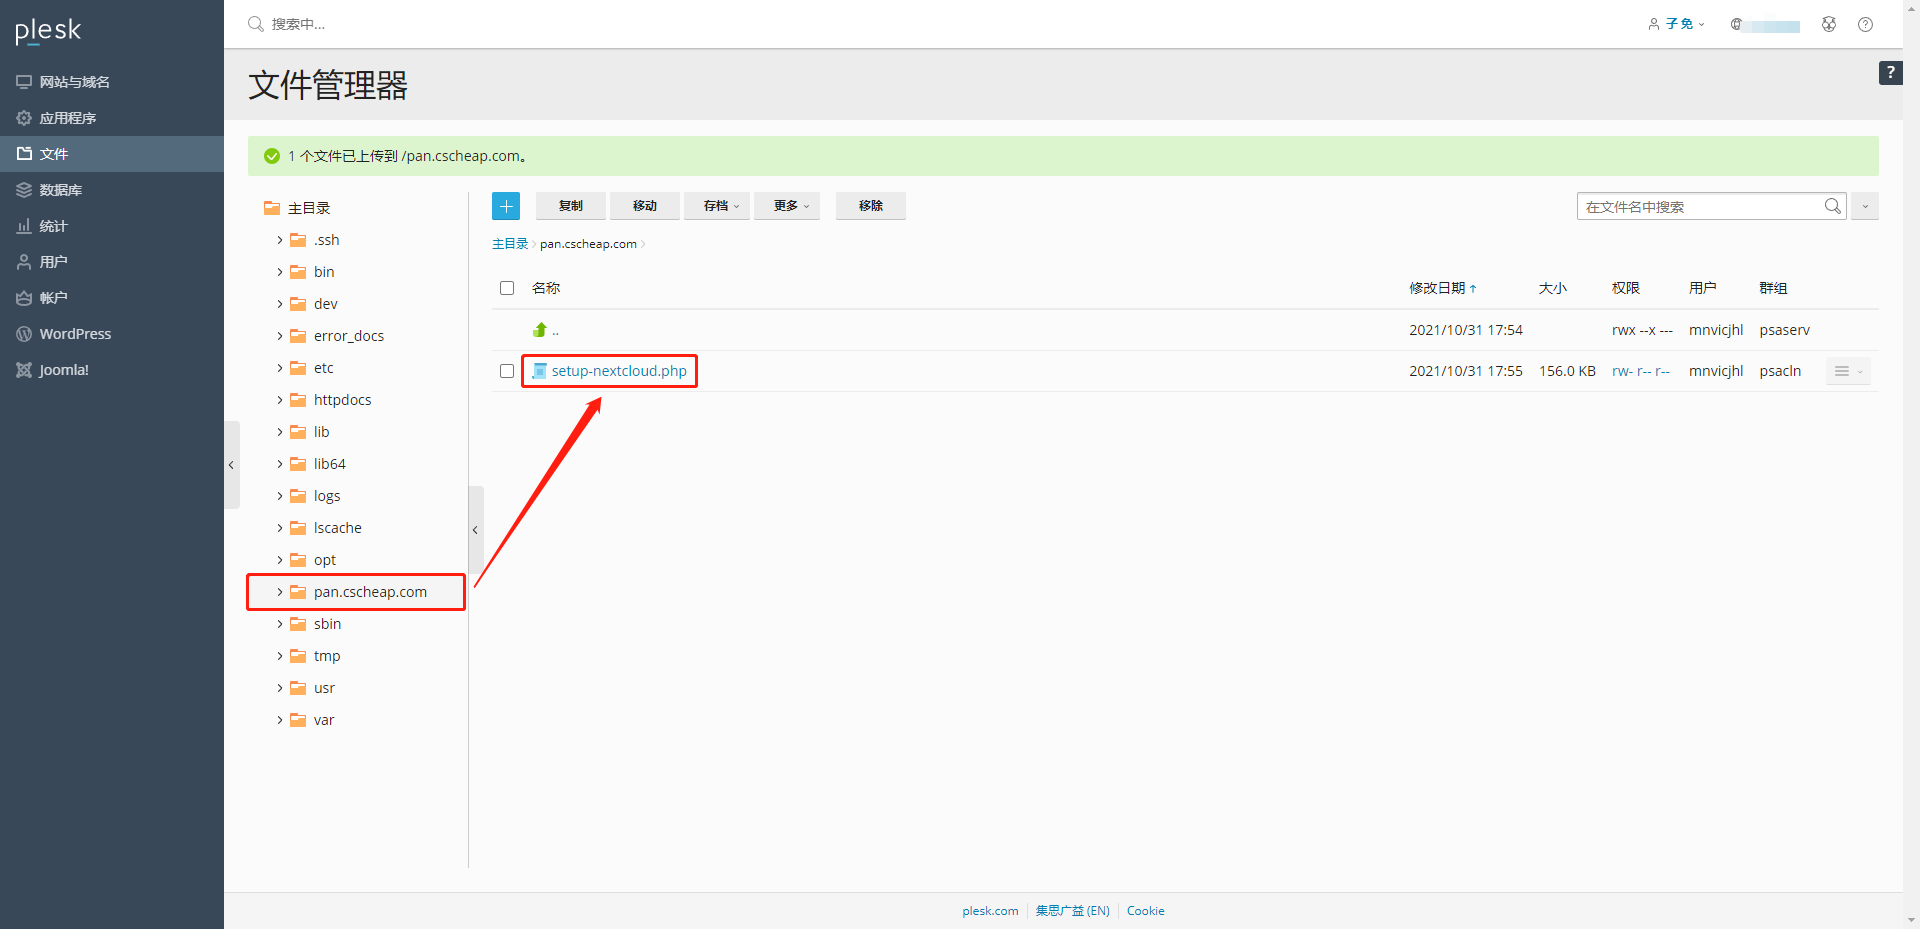Expand the dev folder
Image resolution: width=1920 pixels, height=929 pixels.
(x=280, y=304)
